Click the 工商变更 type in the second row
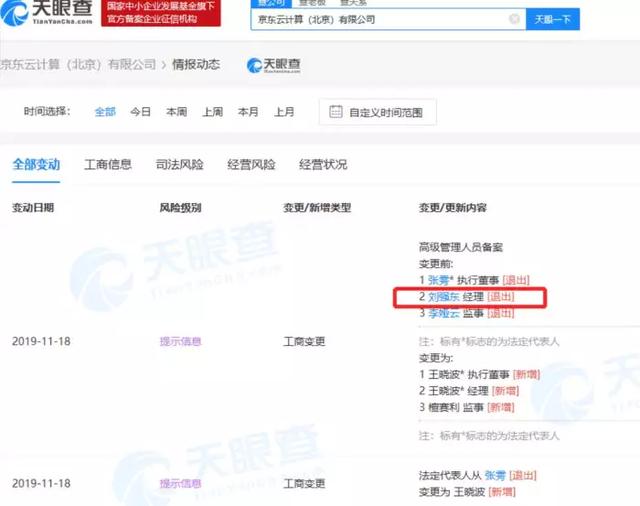 pos(304,484)
